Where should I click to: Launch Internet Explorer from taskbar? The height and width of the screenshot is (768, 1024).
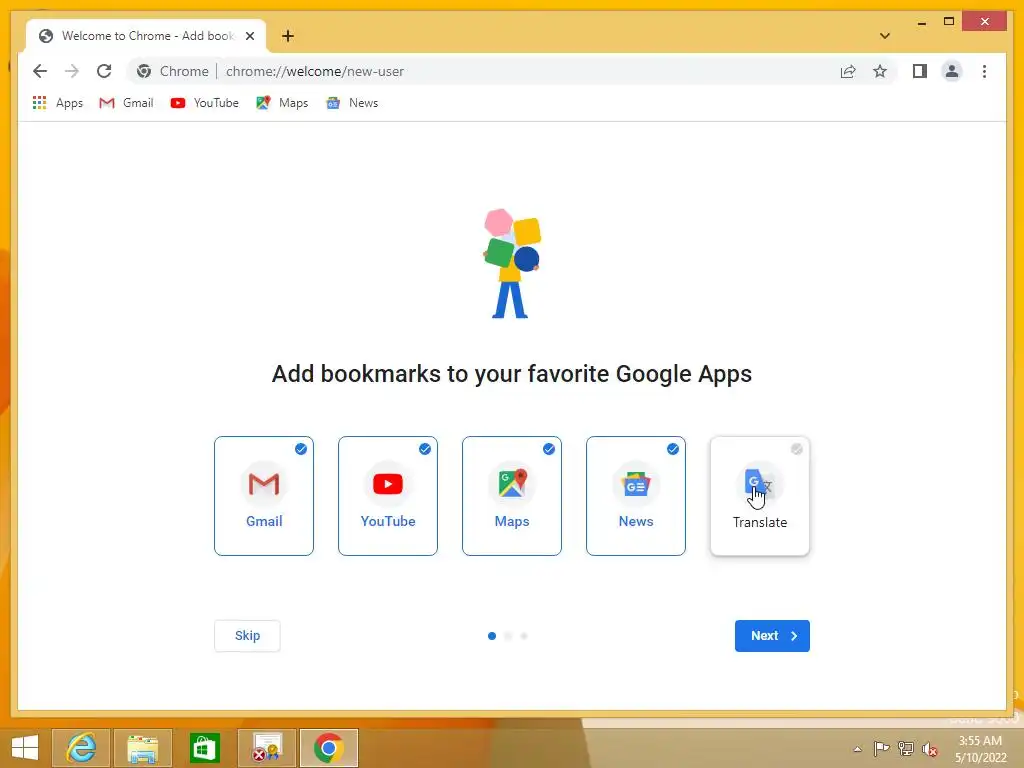(81, 748)
